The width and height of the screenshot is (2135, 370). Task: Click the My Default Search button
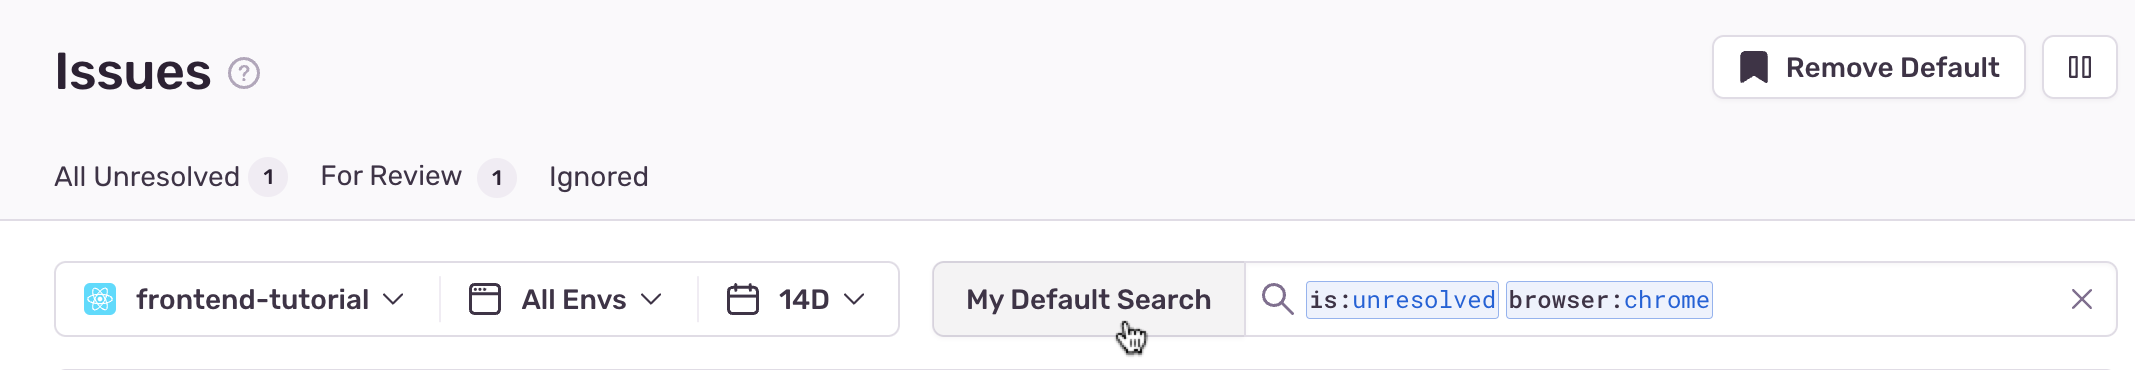pyautogui.click(x=1089, y=299)
